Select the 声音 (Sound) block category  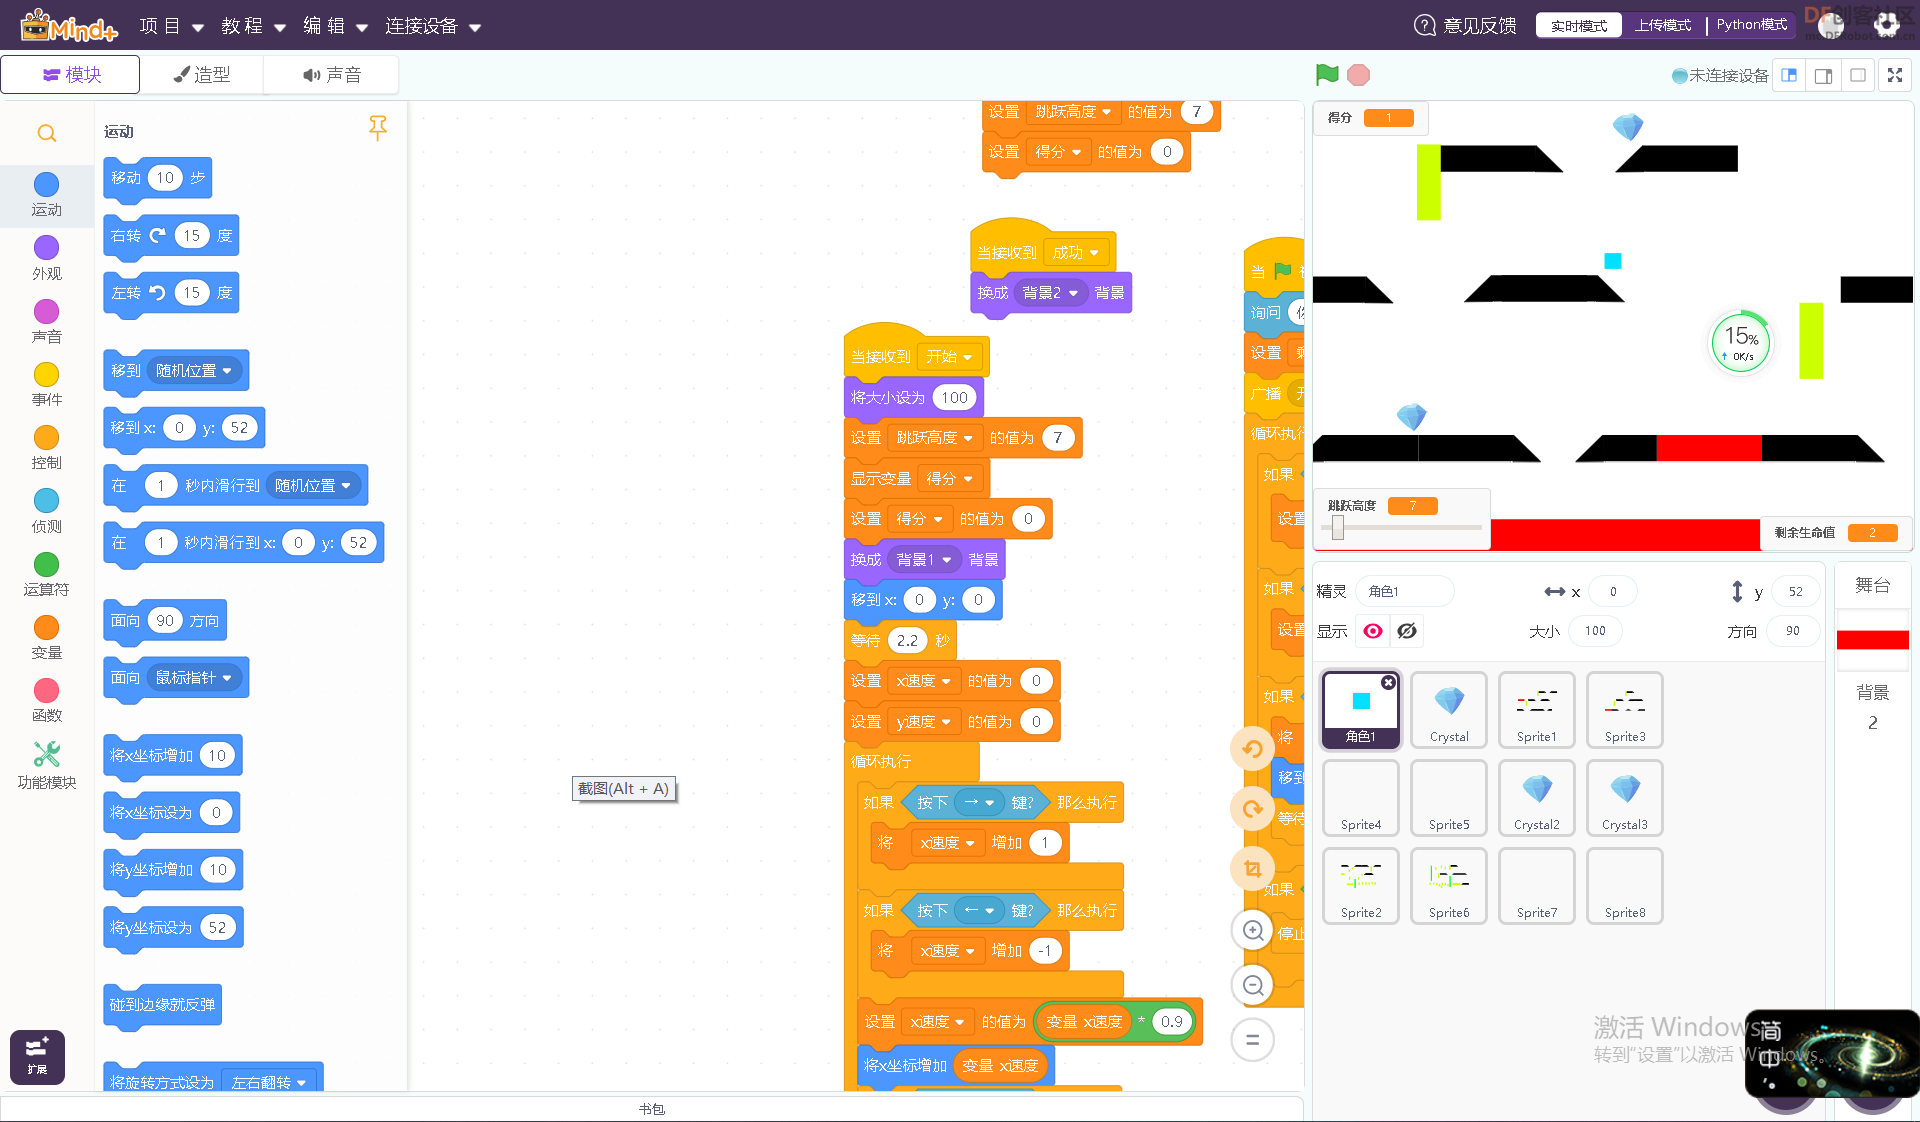[47, 321]
